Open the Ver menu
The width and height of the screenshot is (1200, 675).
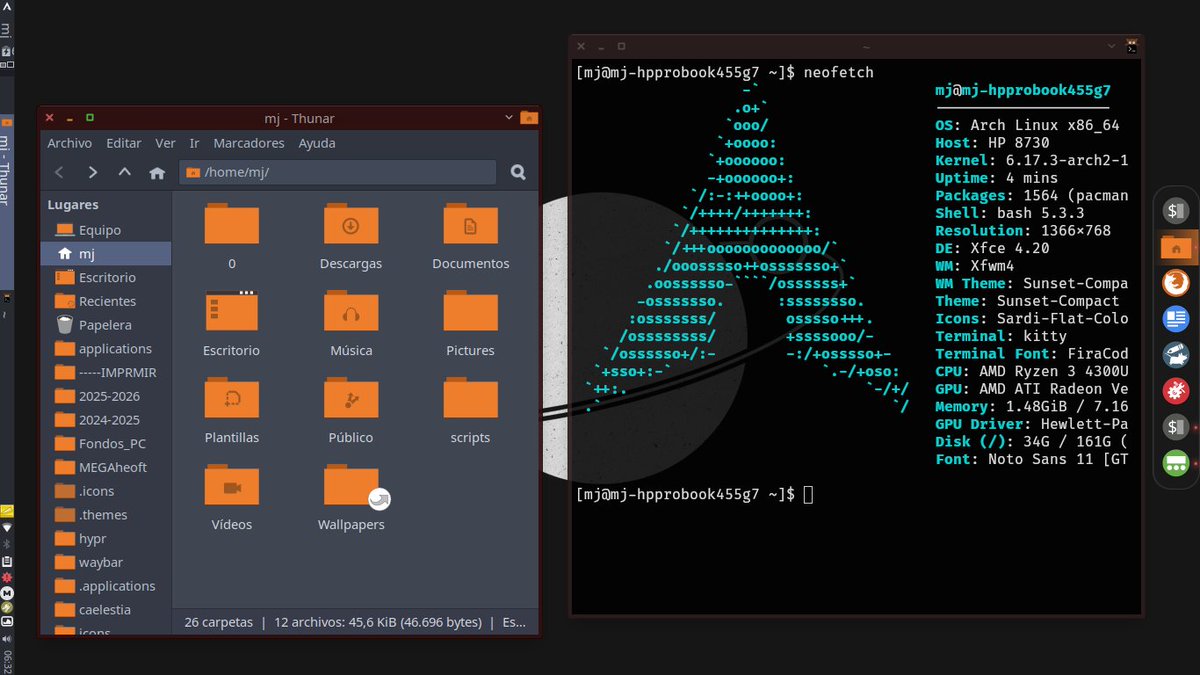point(165,143)
